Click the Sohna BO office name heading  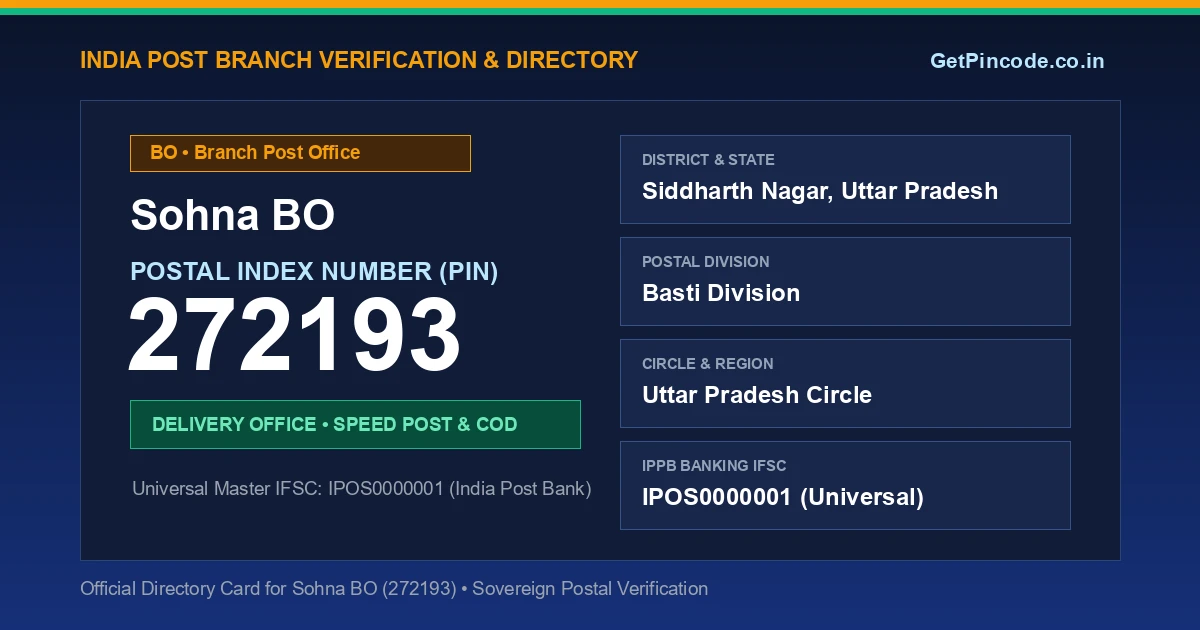point(232,215)
